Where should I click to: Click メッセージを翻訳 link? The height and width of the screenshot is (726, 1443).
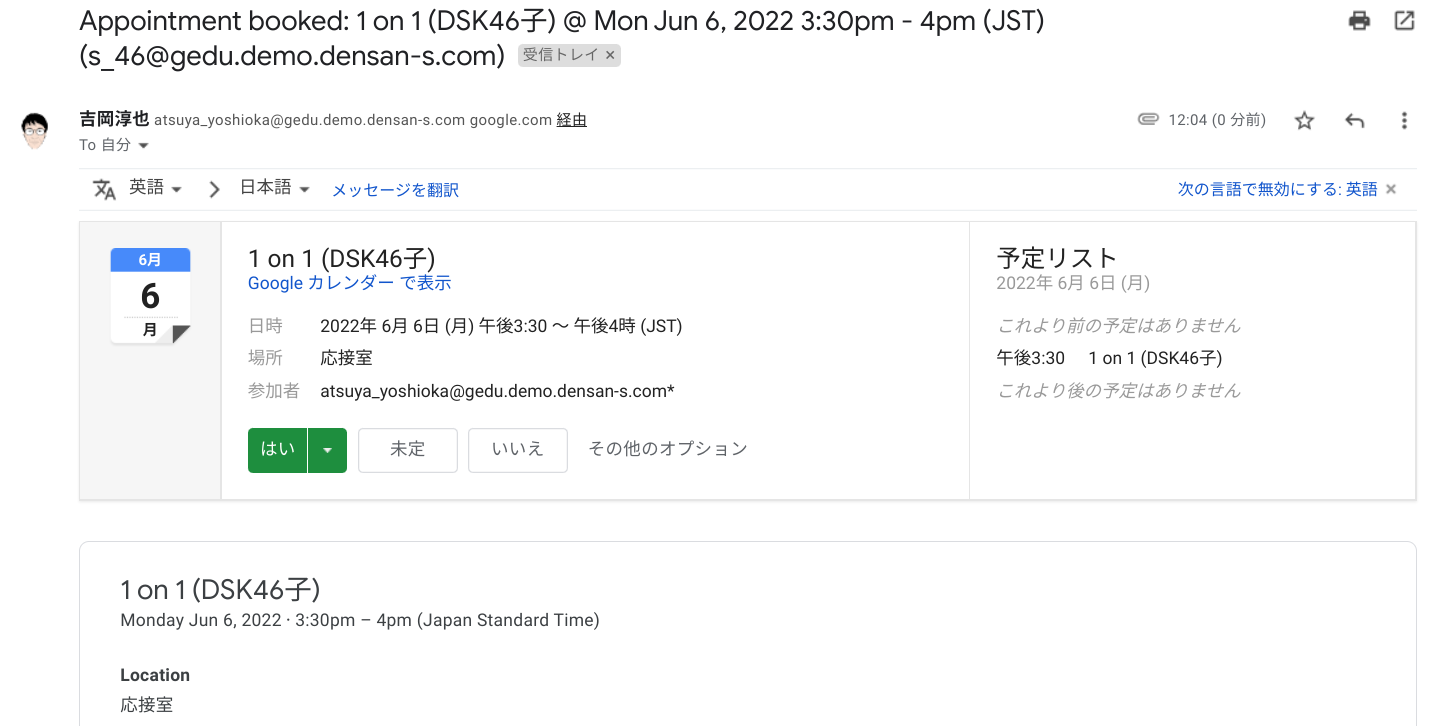[x=395, y=190]
